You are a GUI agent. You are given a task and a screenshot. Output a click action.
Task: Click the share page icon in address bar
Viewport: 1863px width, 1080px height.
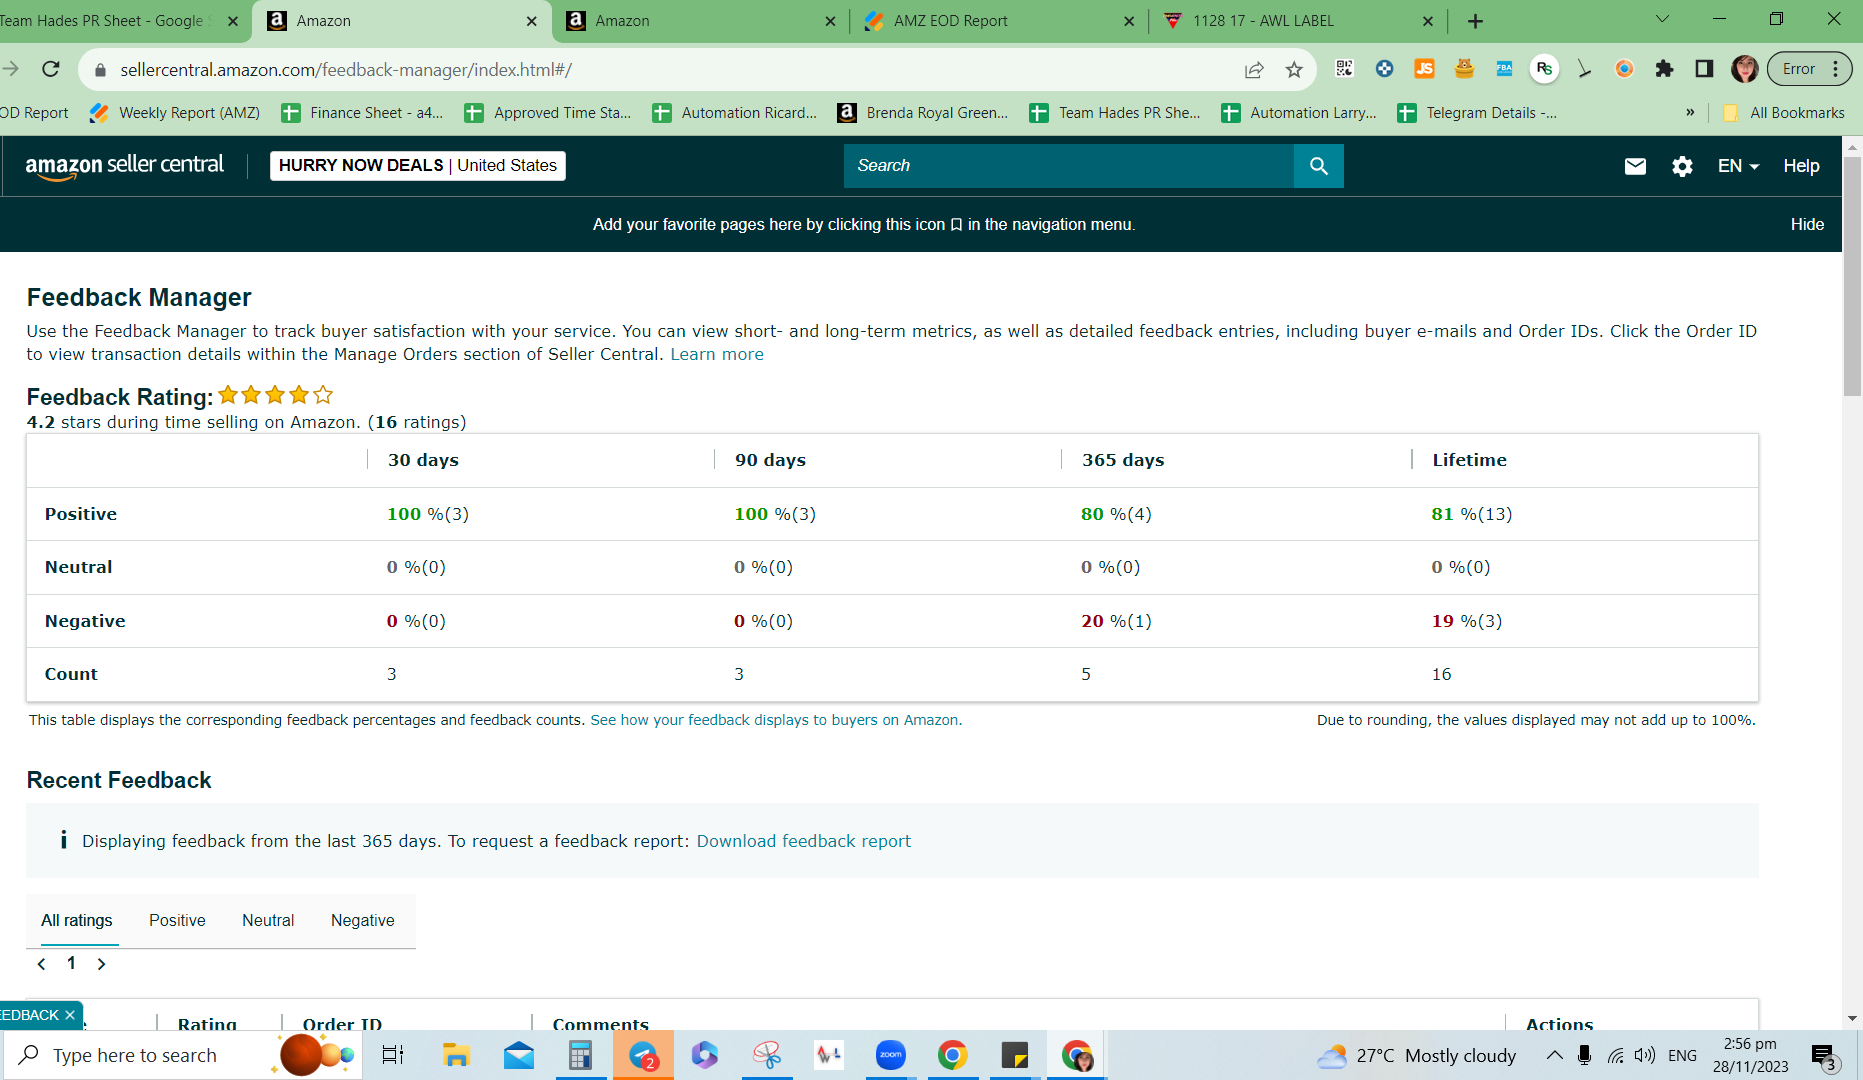pos(1254,69)
